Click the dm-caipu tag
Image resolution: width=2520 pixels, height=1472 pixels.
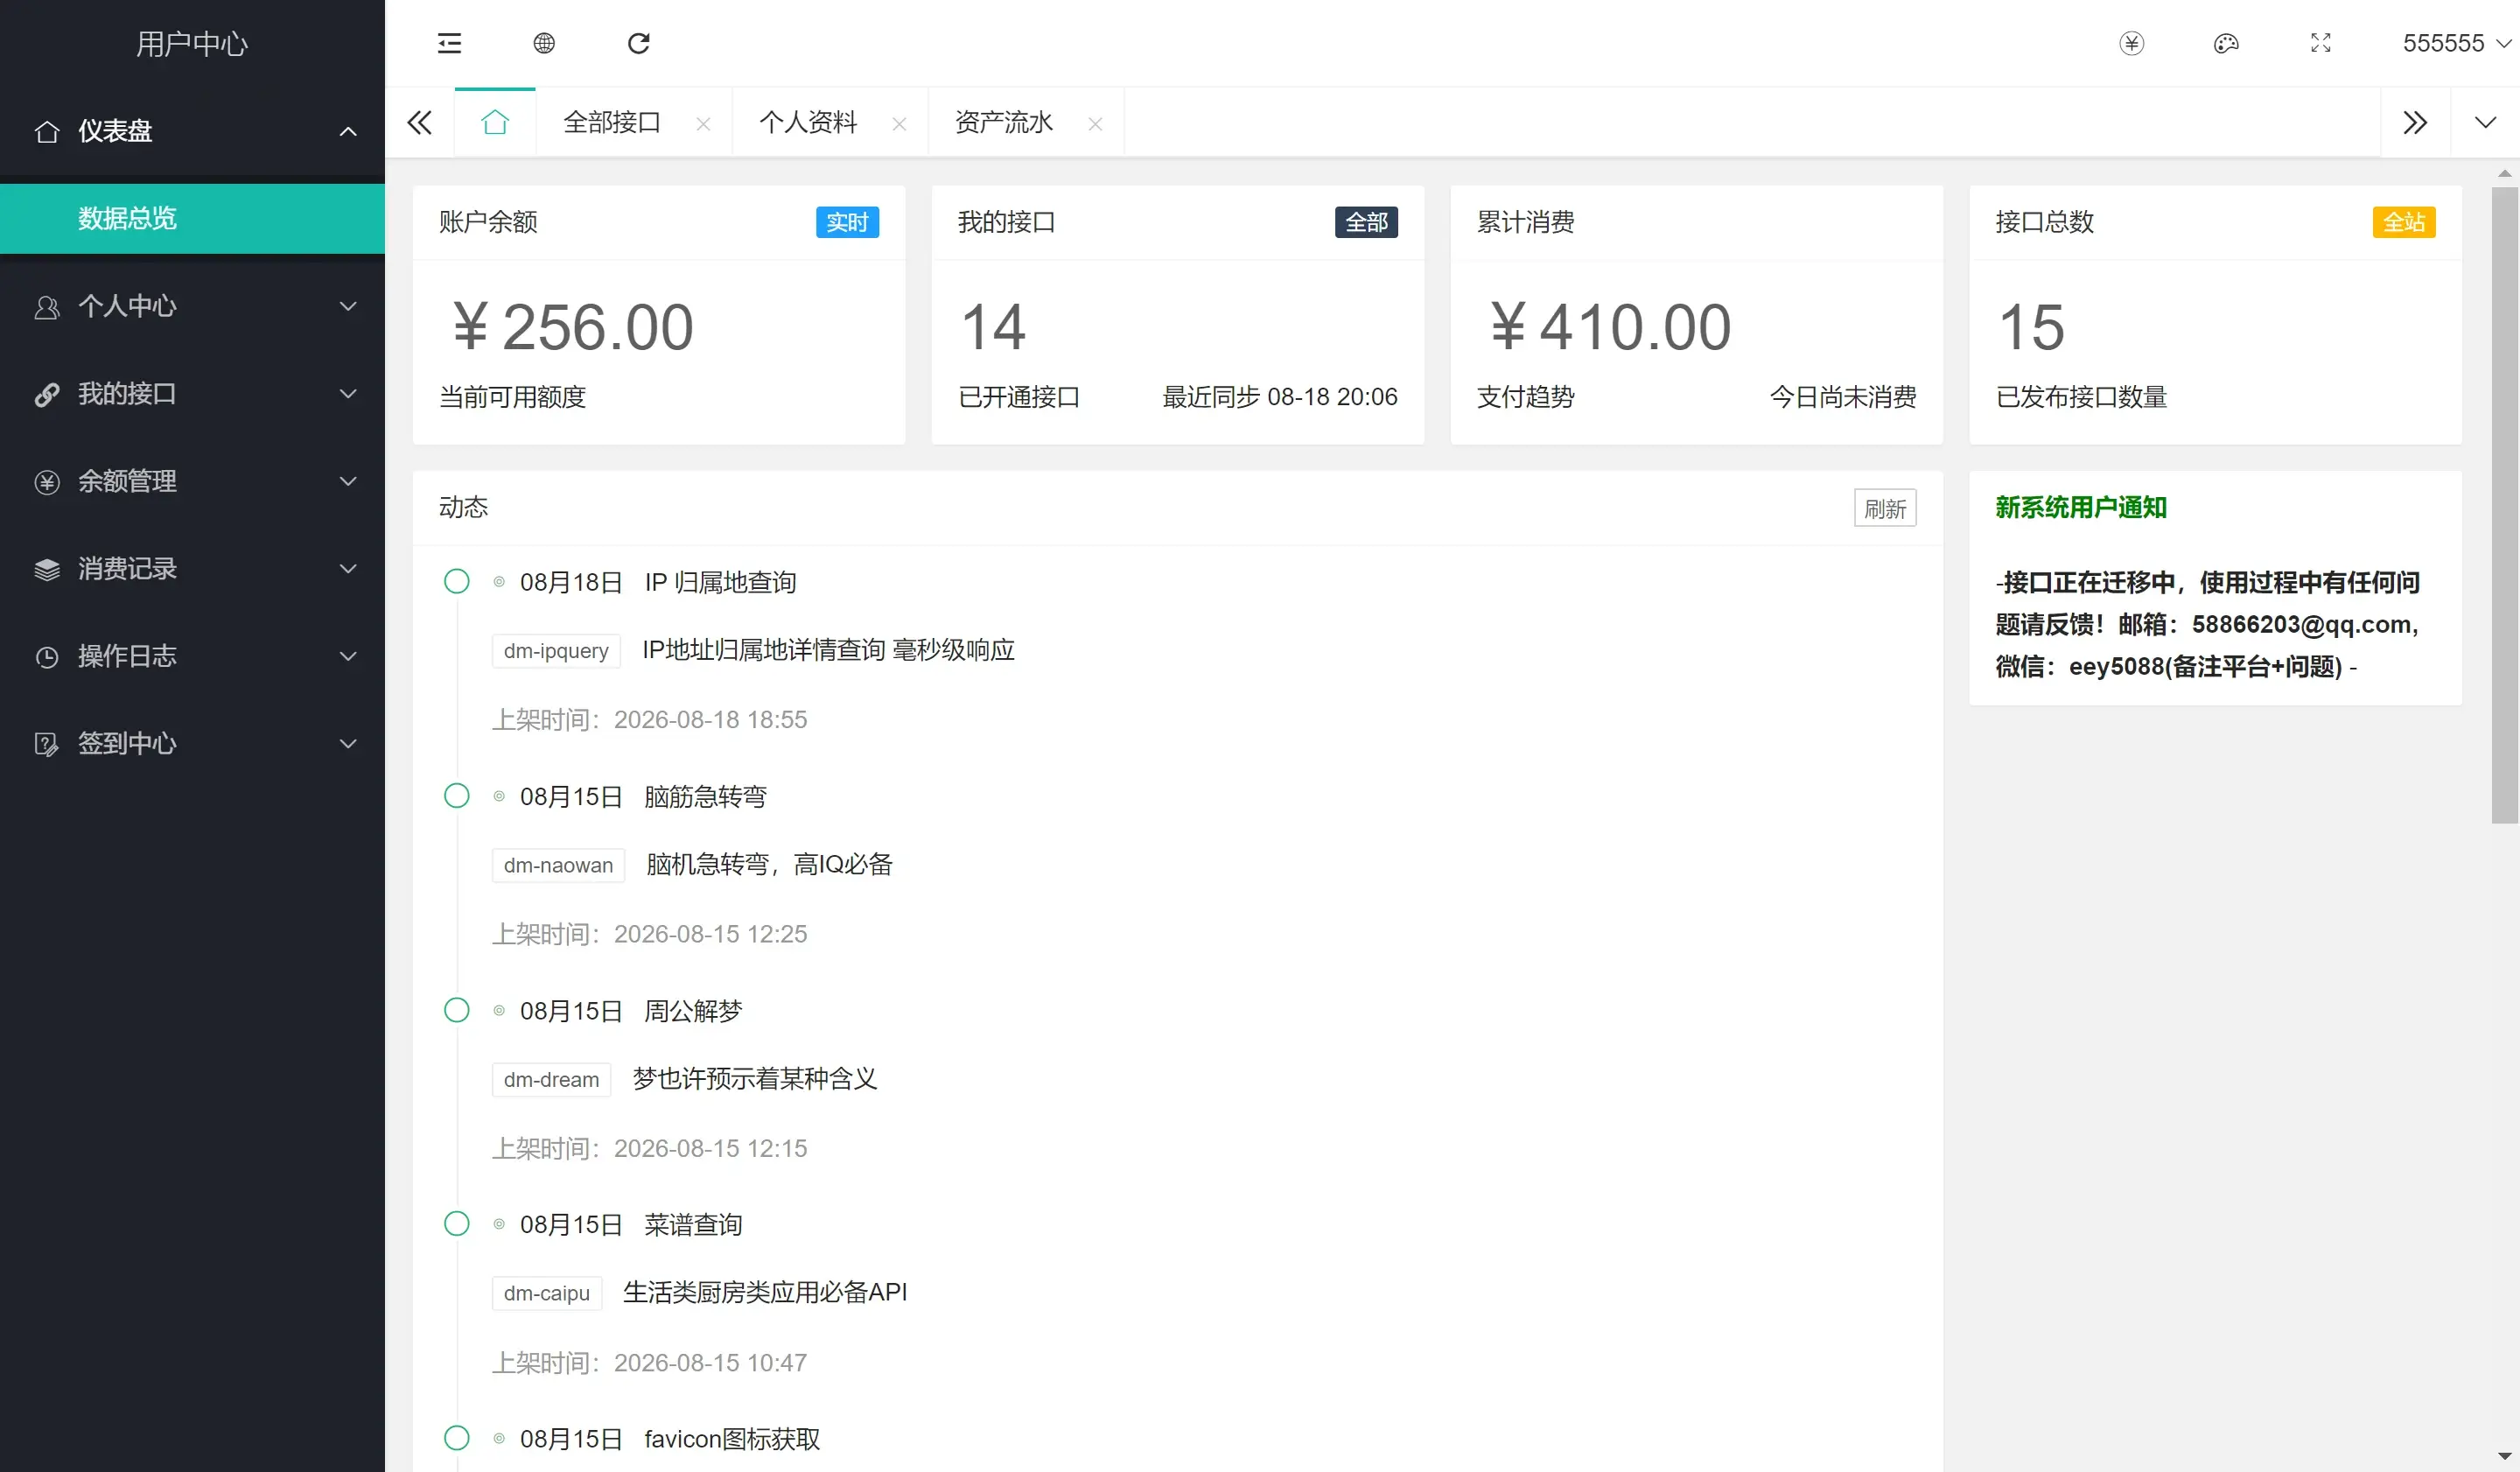pyautogui.click(x=546, y=1293)
